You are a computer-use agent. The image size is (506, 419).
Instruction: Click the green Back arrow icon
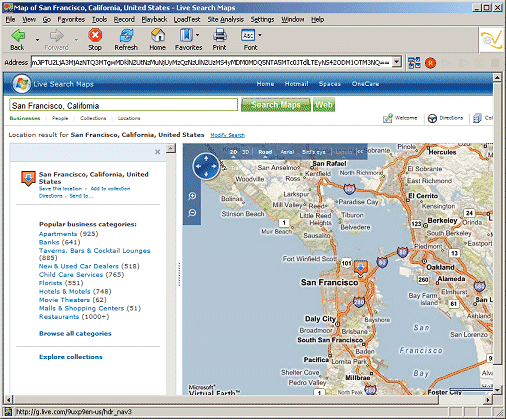tap(18, 35)
